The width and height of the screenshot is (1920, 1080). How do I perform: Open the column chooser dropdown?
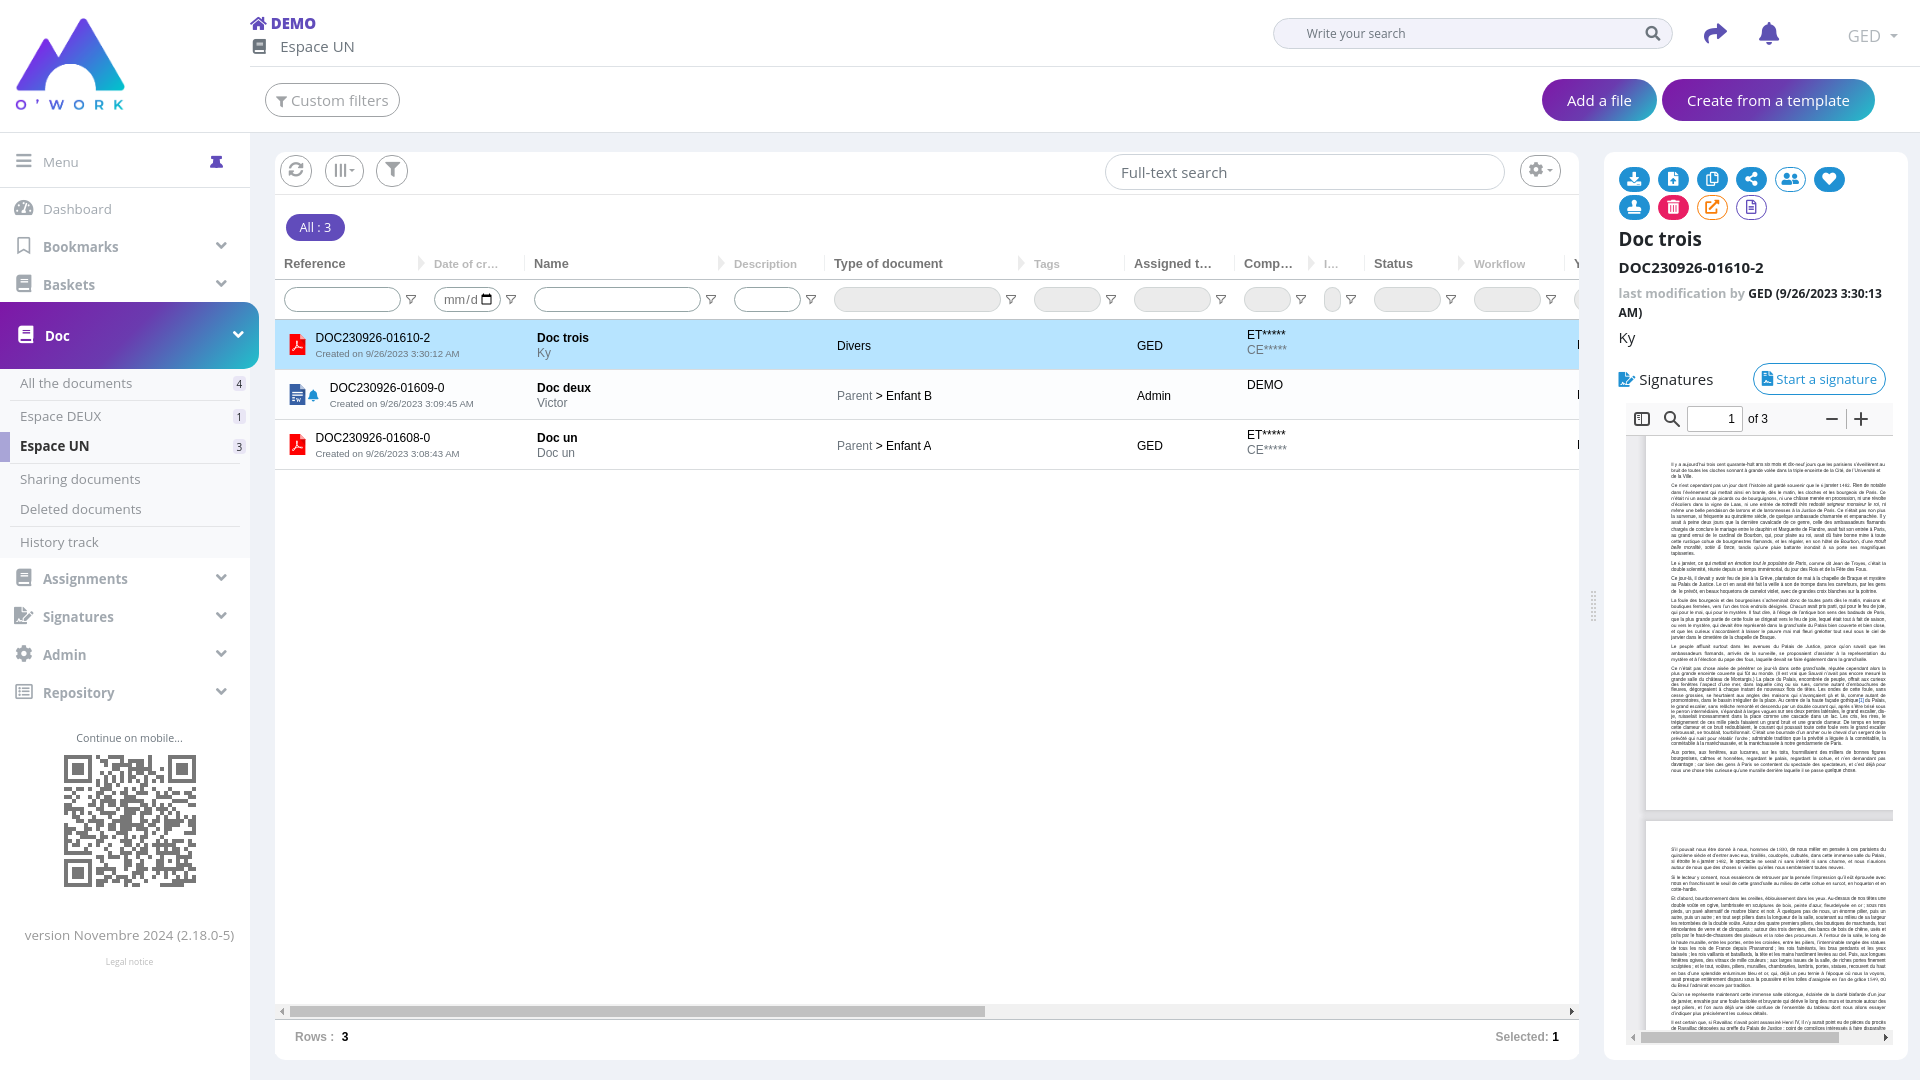[x=344, y=171]
